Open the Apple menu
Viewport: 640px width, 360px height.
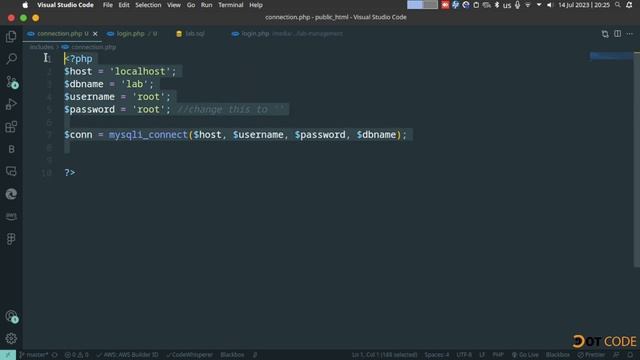pyautogui.click(x=25, y=5)
